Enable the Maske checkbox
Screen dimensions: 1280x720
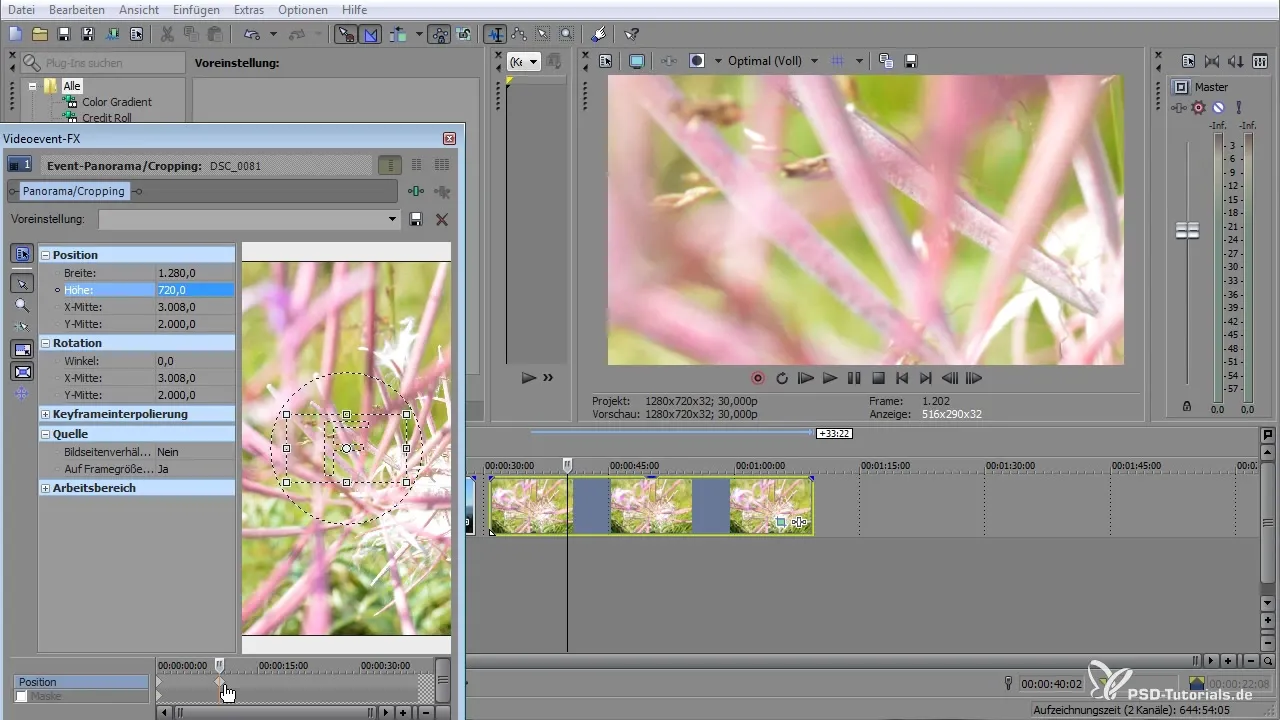(22, 696)
